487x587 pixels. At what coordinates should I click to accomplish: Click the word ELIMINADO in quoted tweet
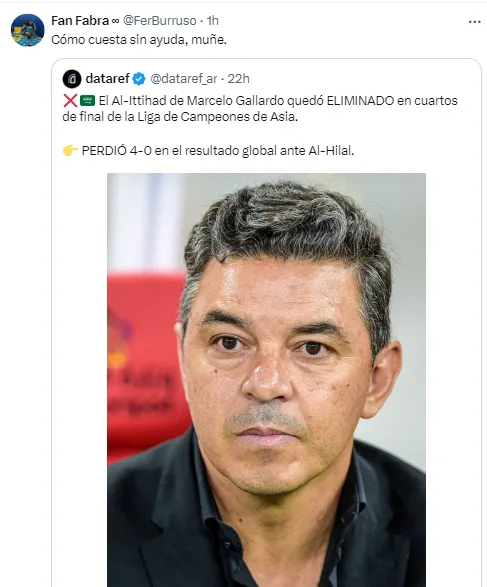coord(360,101)
